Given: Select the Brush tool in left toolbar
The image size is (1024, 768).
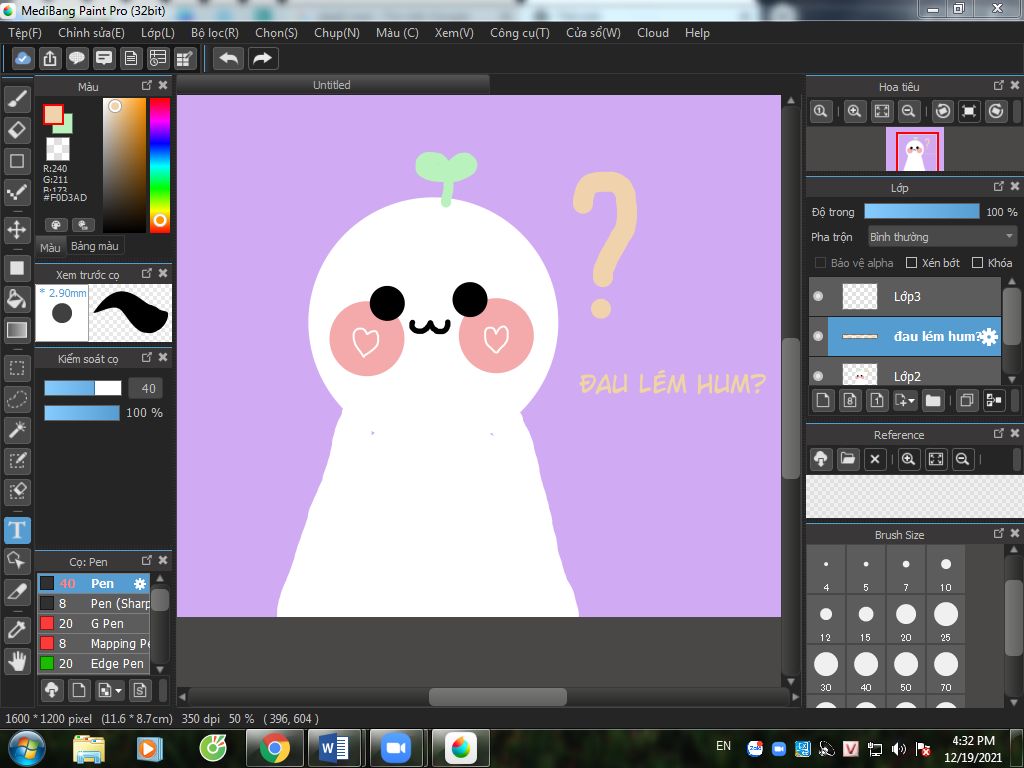Looking at the screenshot, I should click(x=17, y=99).
